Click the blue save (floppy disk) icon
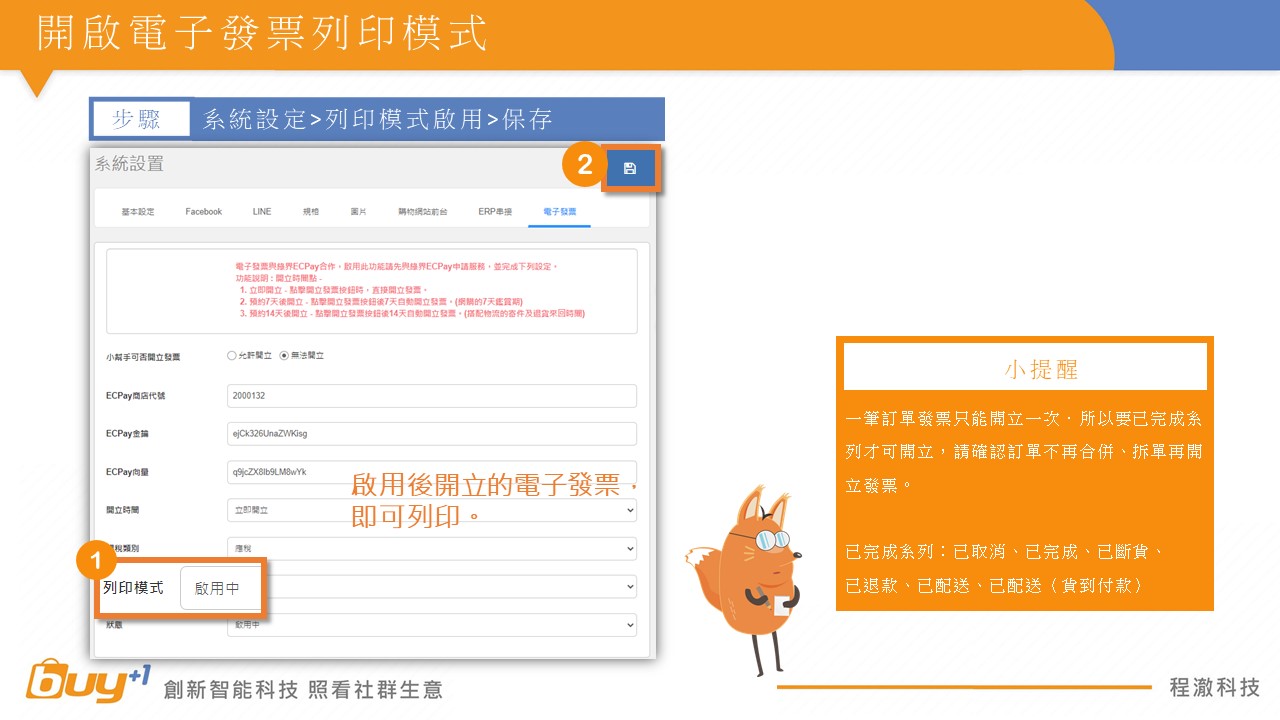Screen dimensions: 1280x720 [x=630, y=168]
